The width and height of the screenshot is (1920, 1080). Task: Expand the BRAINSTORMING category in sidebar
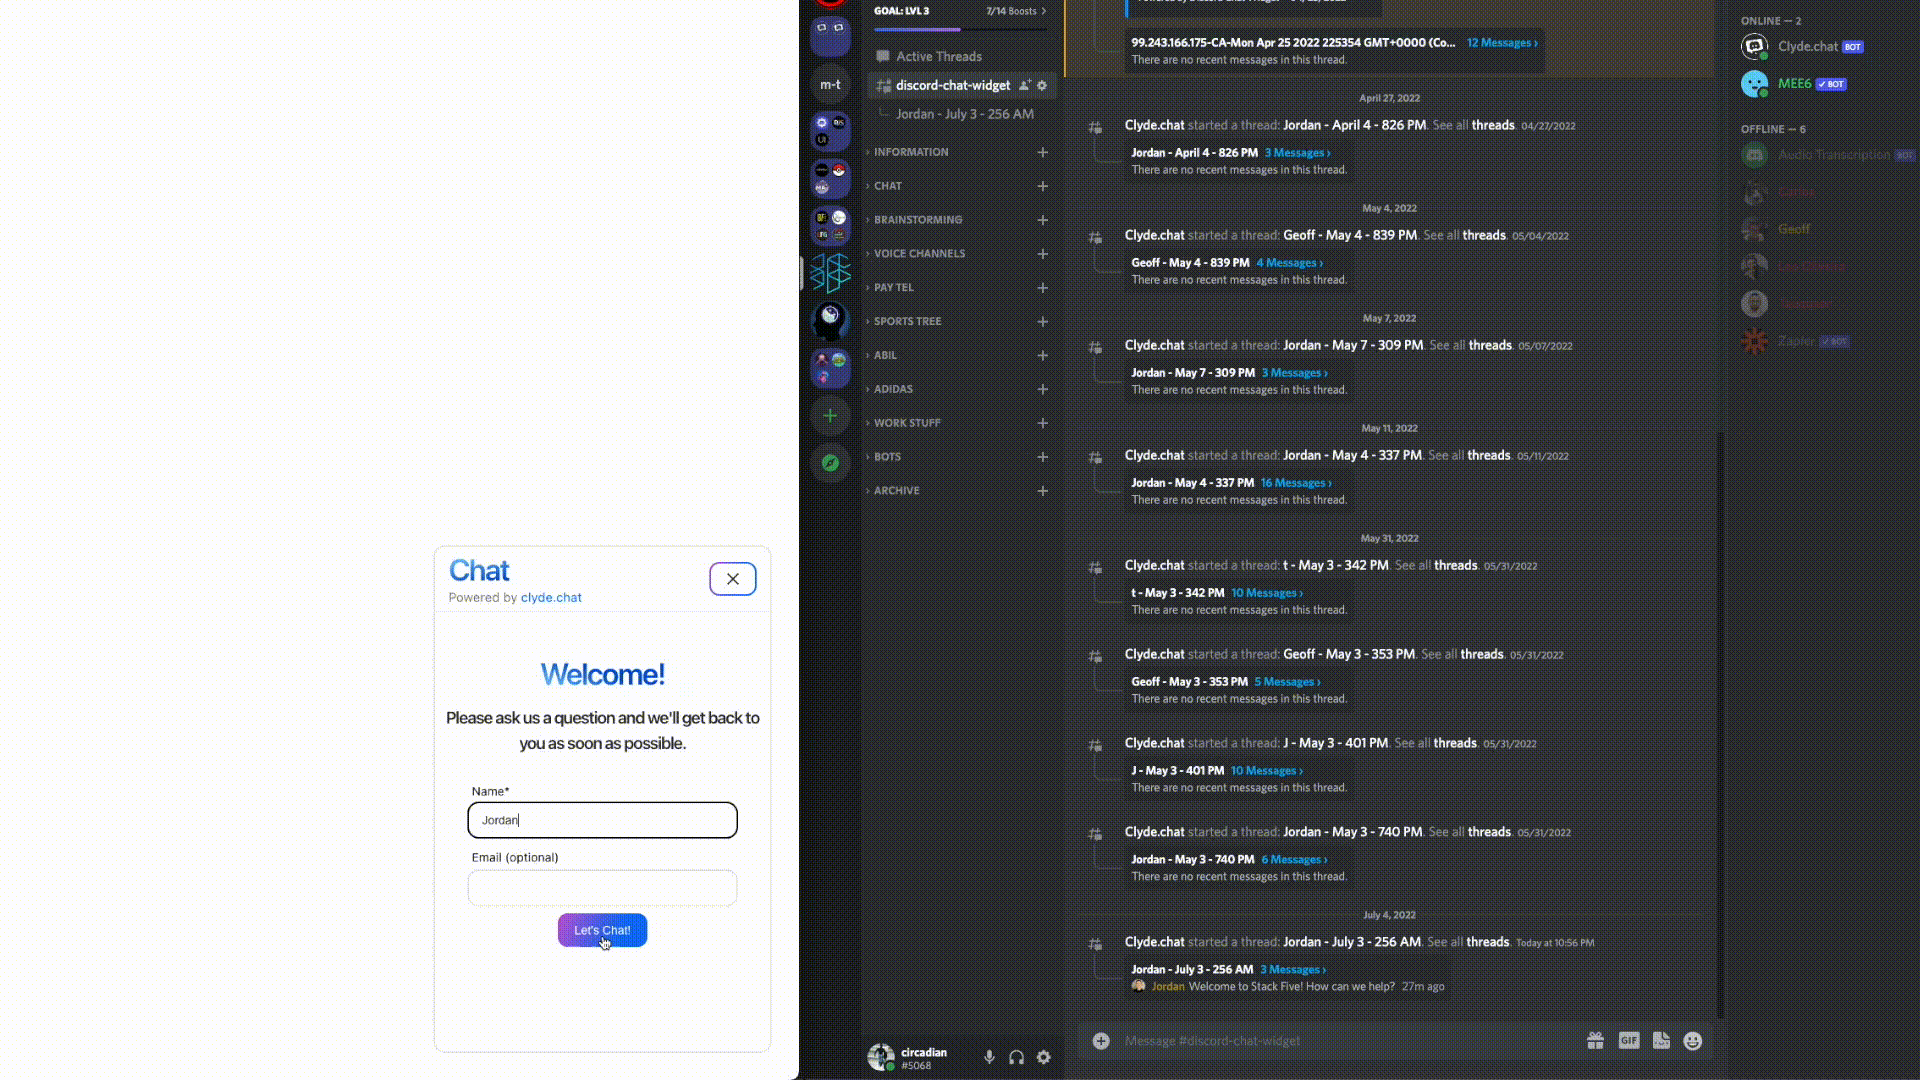919,219
